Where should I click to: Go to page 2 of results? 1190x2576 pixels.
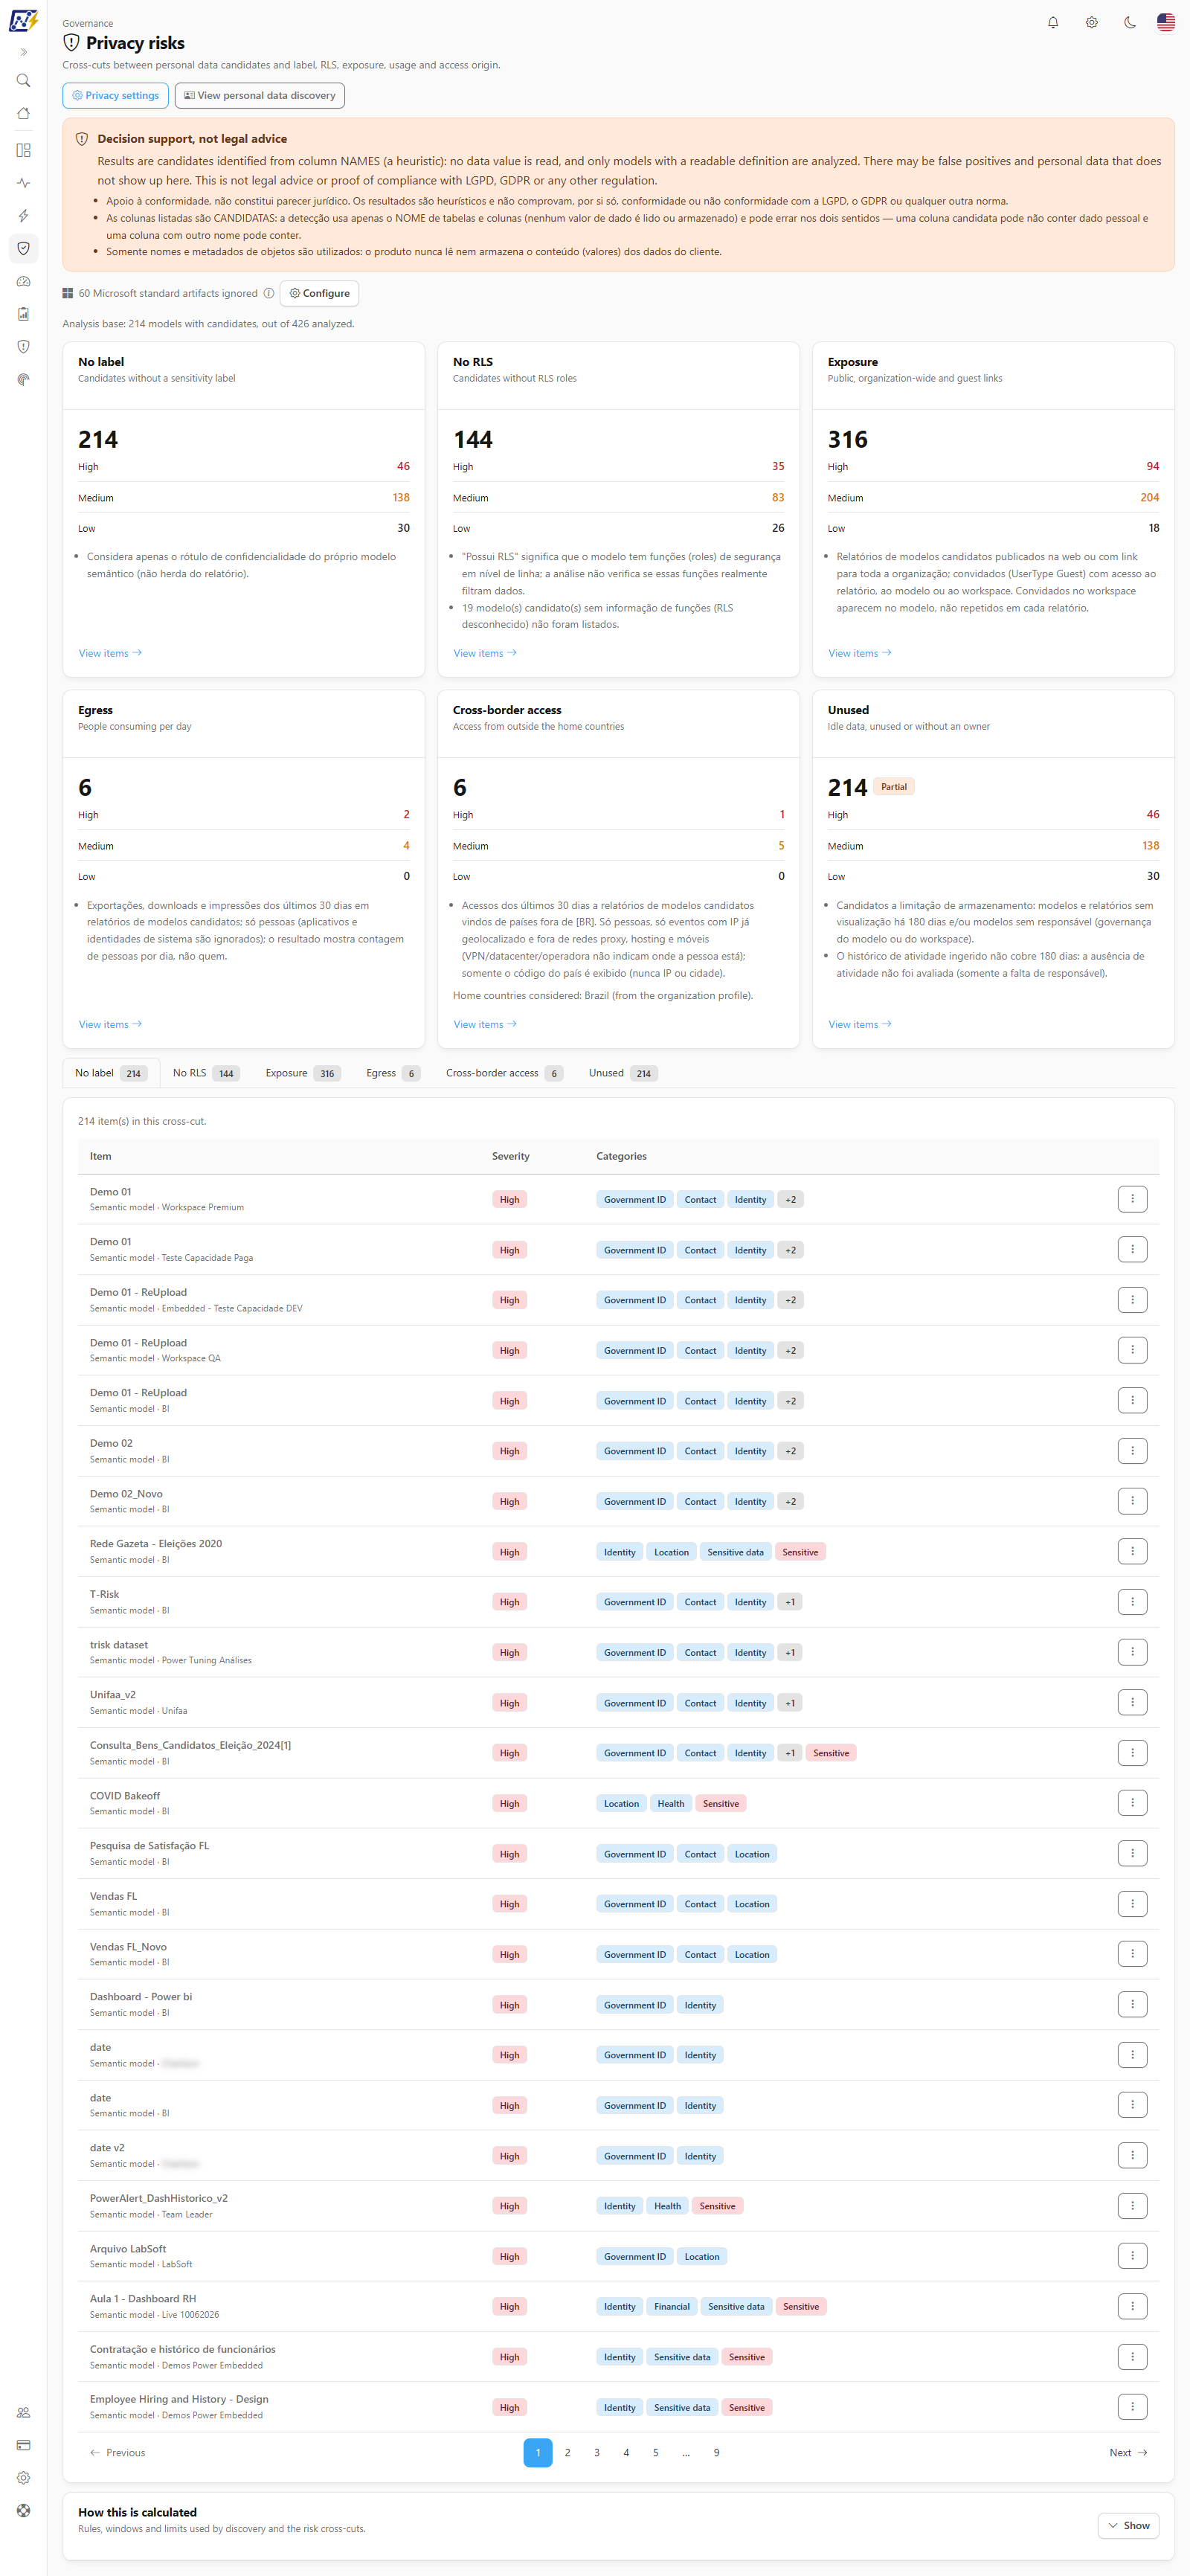click(x=567, y=2452)
